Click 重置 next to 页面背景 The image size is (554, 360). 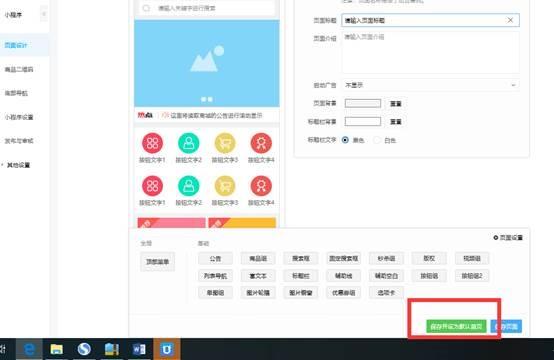tap(395, 104)
